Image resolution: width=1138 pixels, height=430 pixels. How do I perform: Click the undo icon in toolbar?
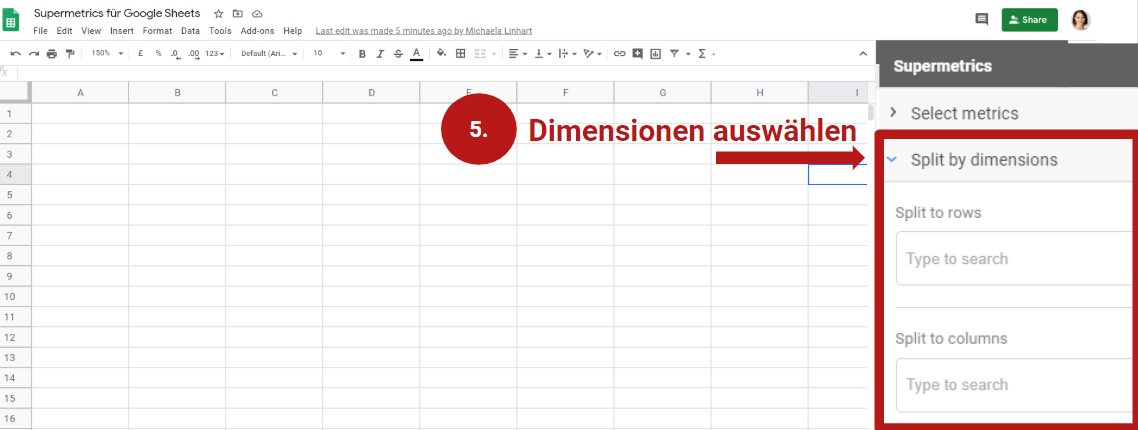15,53
